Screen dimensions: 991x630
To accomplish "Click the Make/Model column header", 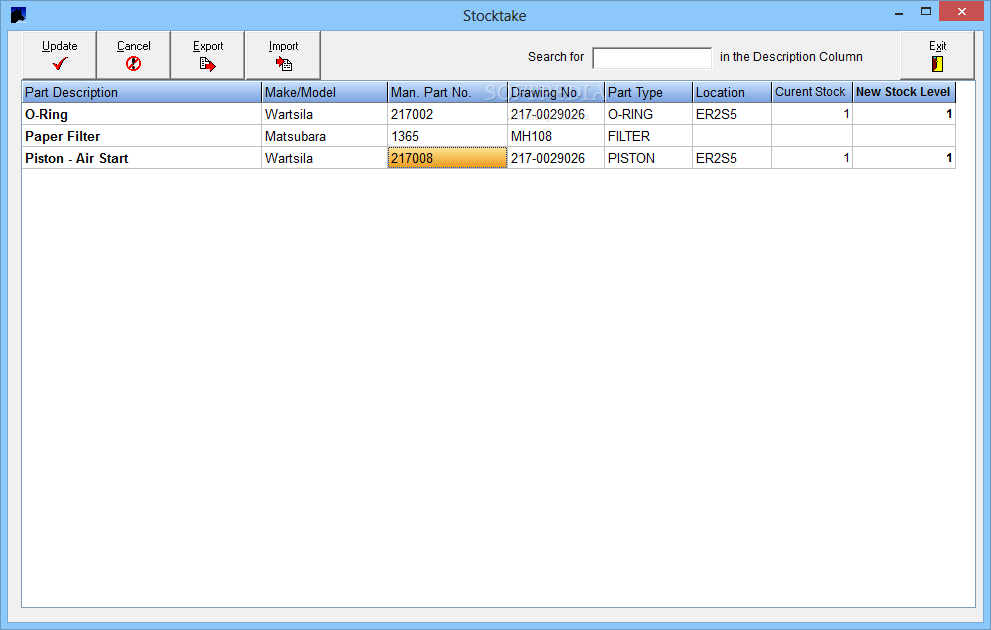I will coord(324,92).
